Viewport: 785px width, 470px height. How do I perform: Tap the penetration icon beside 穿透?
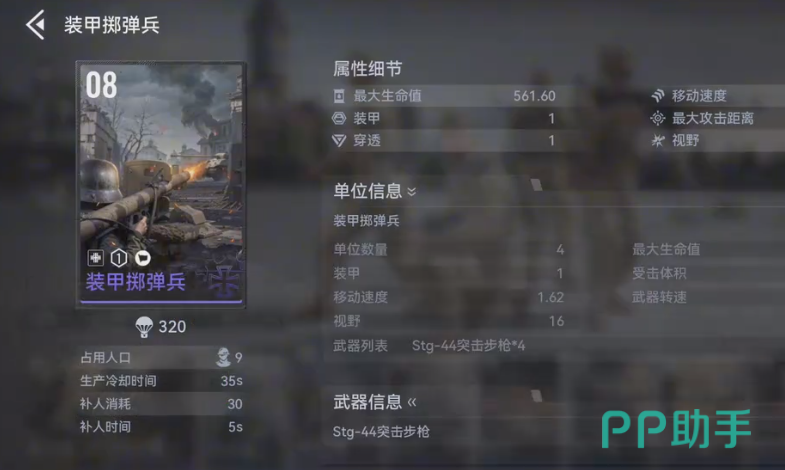point(339,141)
